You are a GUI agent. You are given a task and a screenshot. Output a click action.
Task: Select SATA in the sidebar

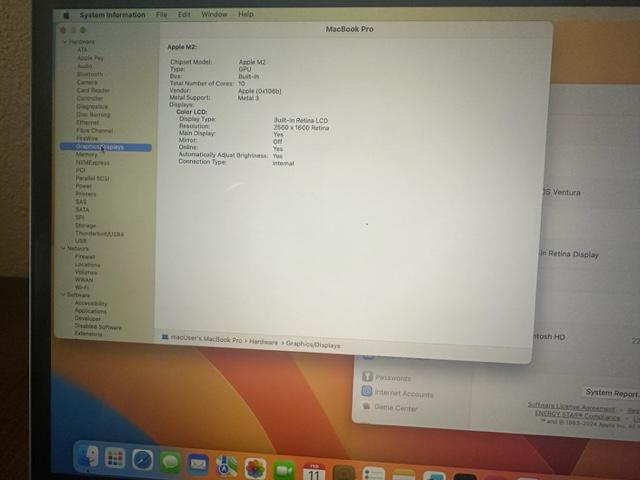[x=82, y=209]
